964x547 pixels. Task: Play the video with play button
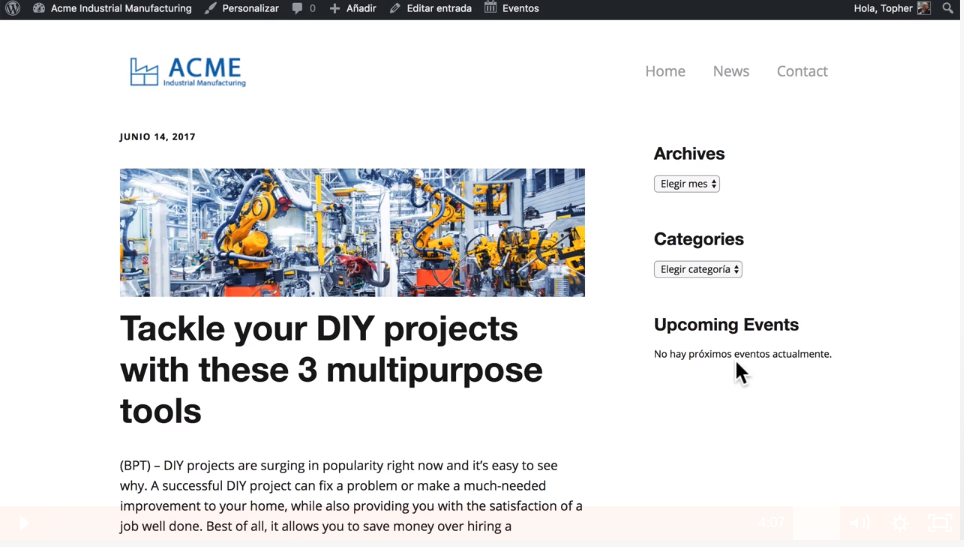[24, 524]
